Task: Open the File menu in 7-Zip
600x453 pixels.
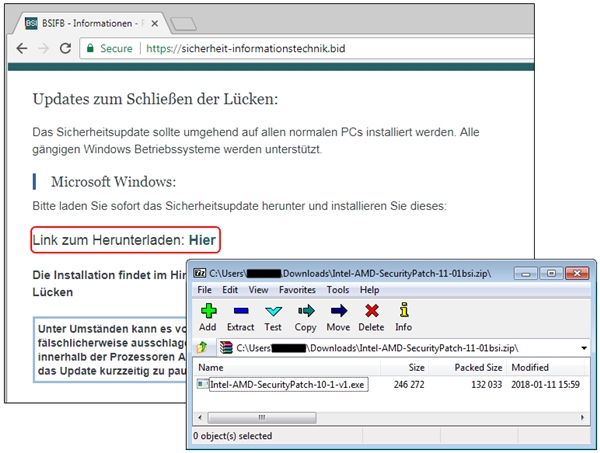Action: click(204, 290)
